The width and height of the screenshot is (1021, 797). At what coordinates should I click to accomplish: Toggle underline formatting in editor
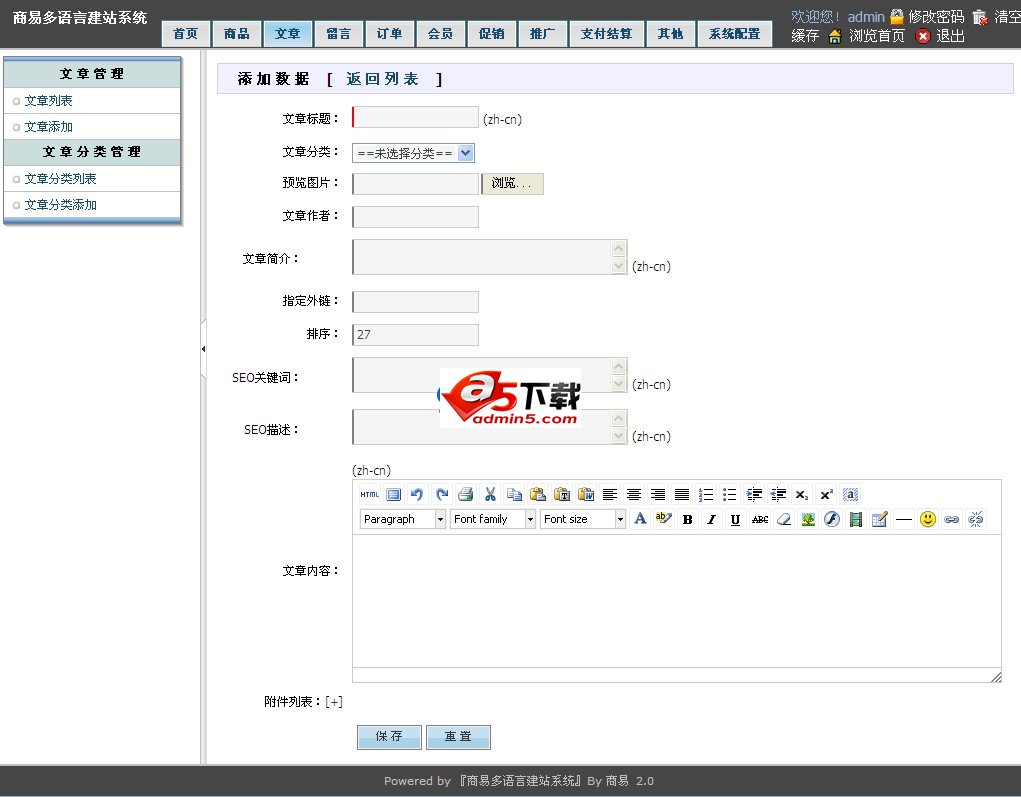[x=735, y=520]
